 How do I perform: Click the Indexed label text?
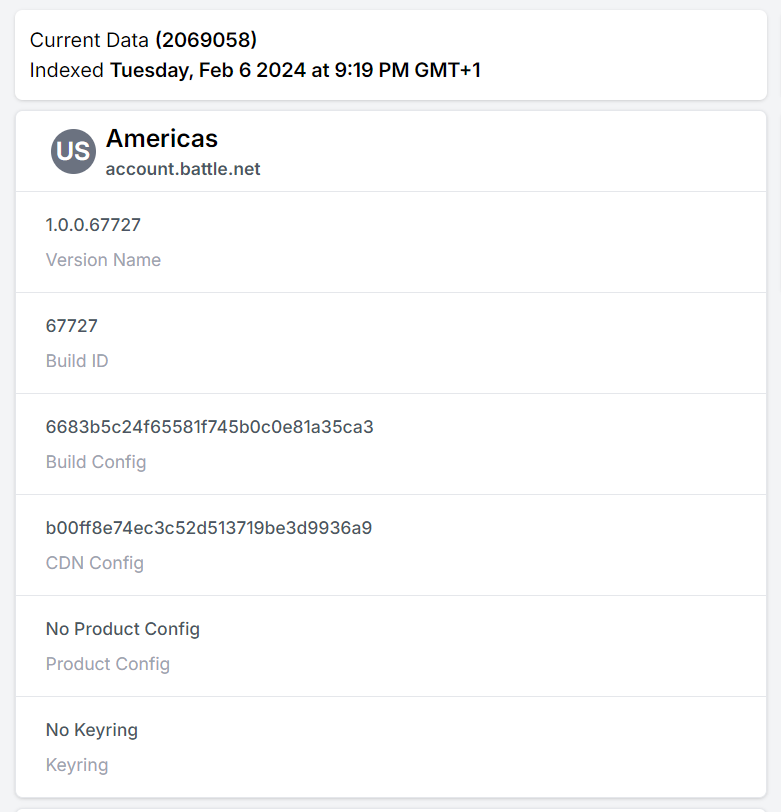tap(66, 70)
